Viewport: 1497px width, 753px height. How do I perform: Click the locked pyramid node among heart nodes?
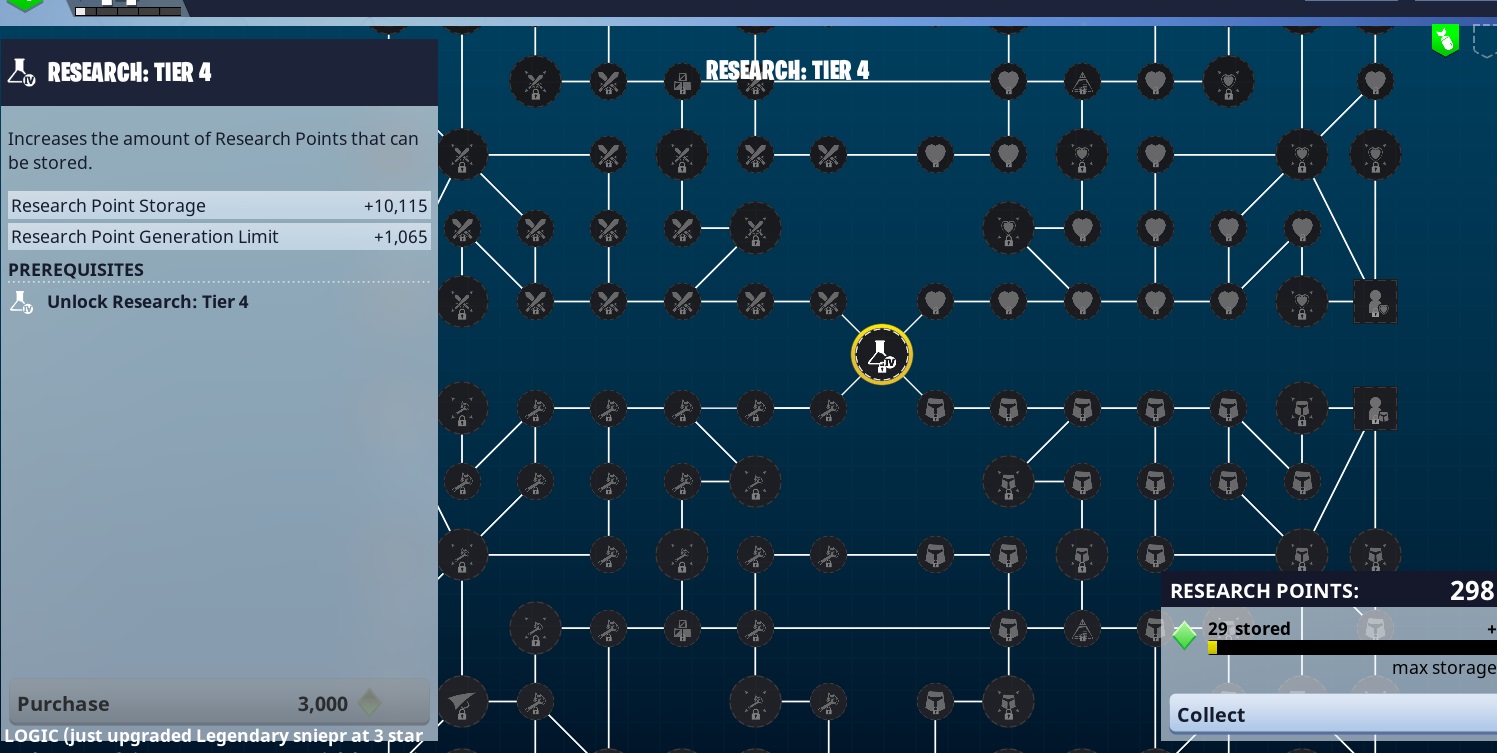tap(1081, 81)
